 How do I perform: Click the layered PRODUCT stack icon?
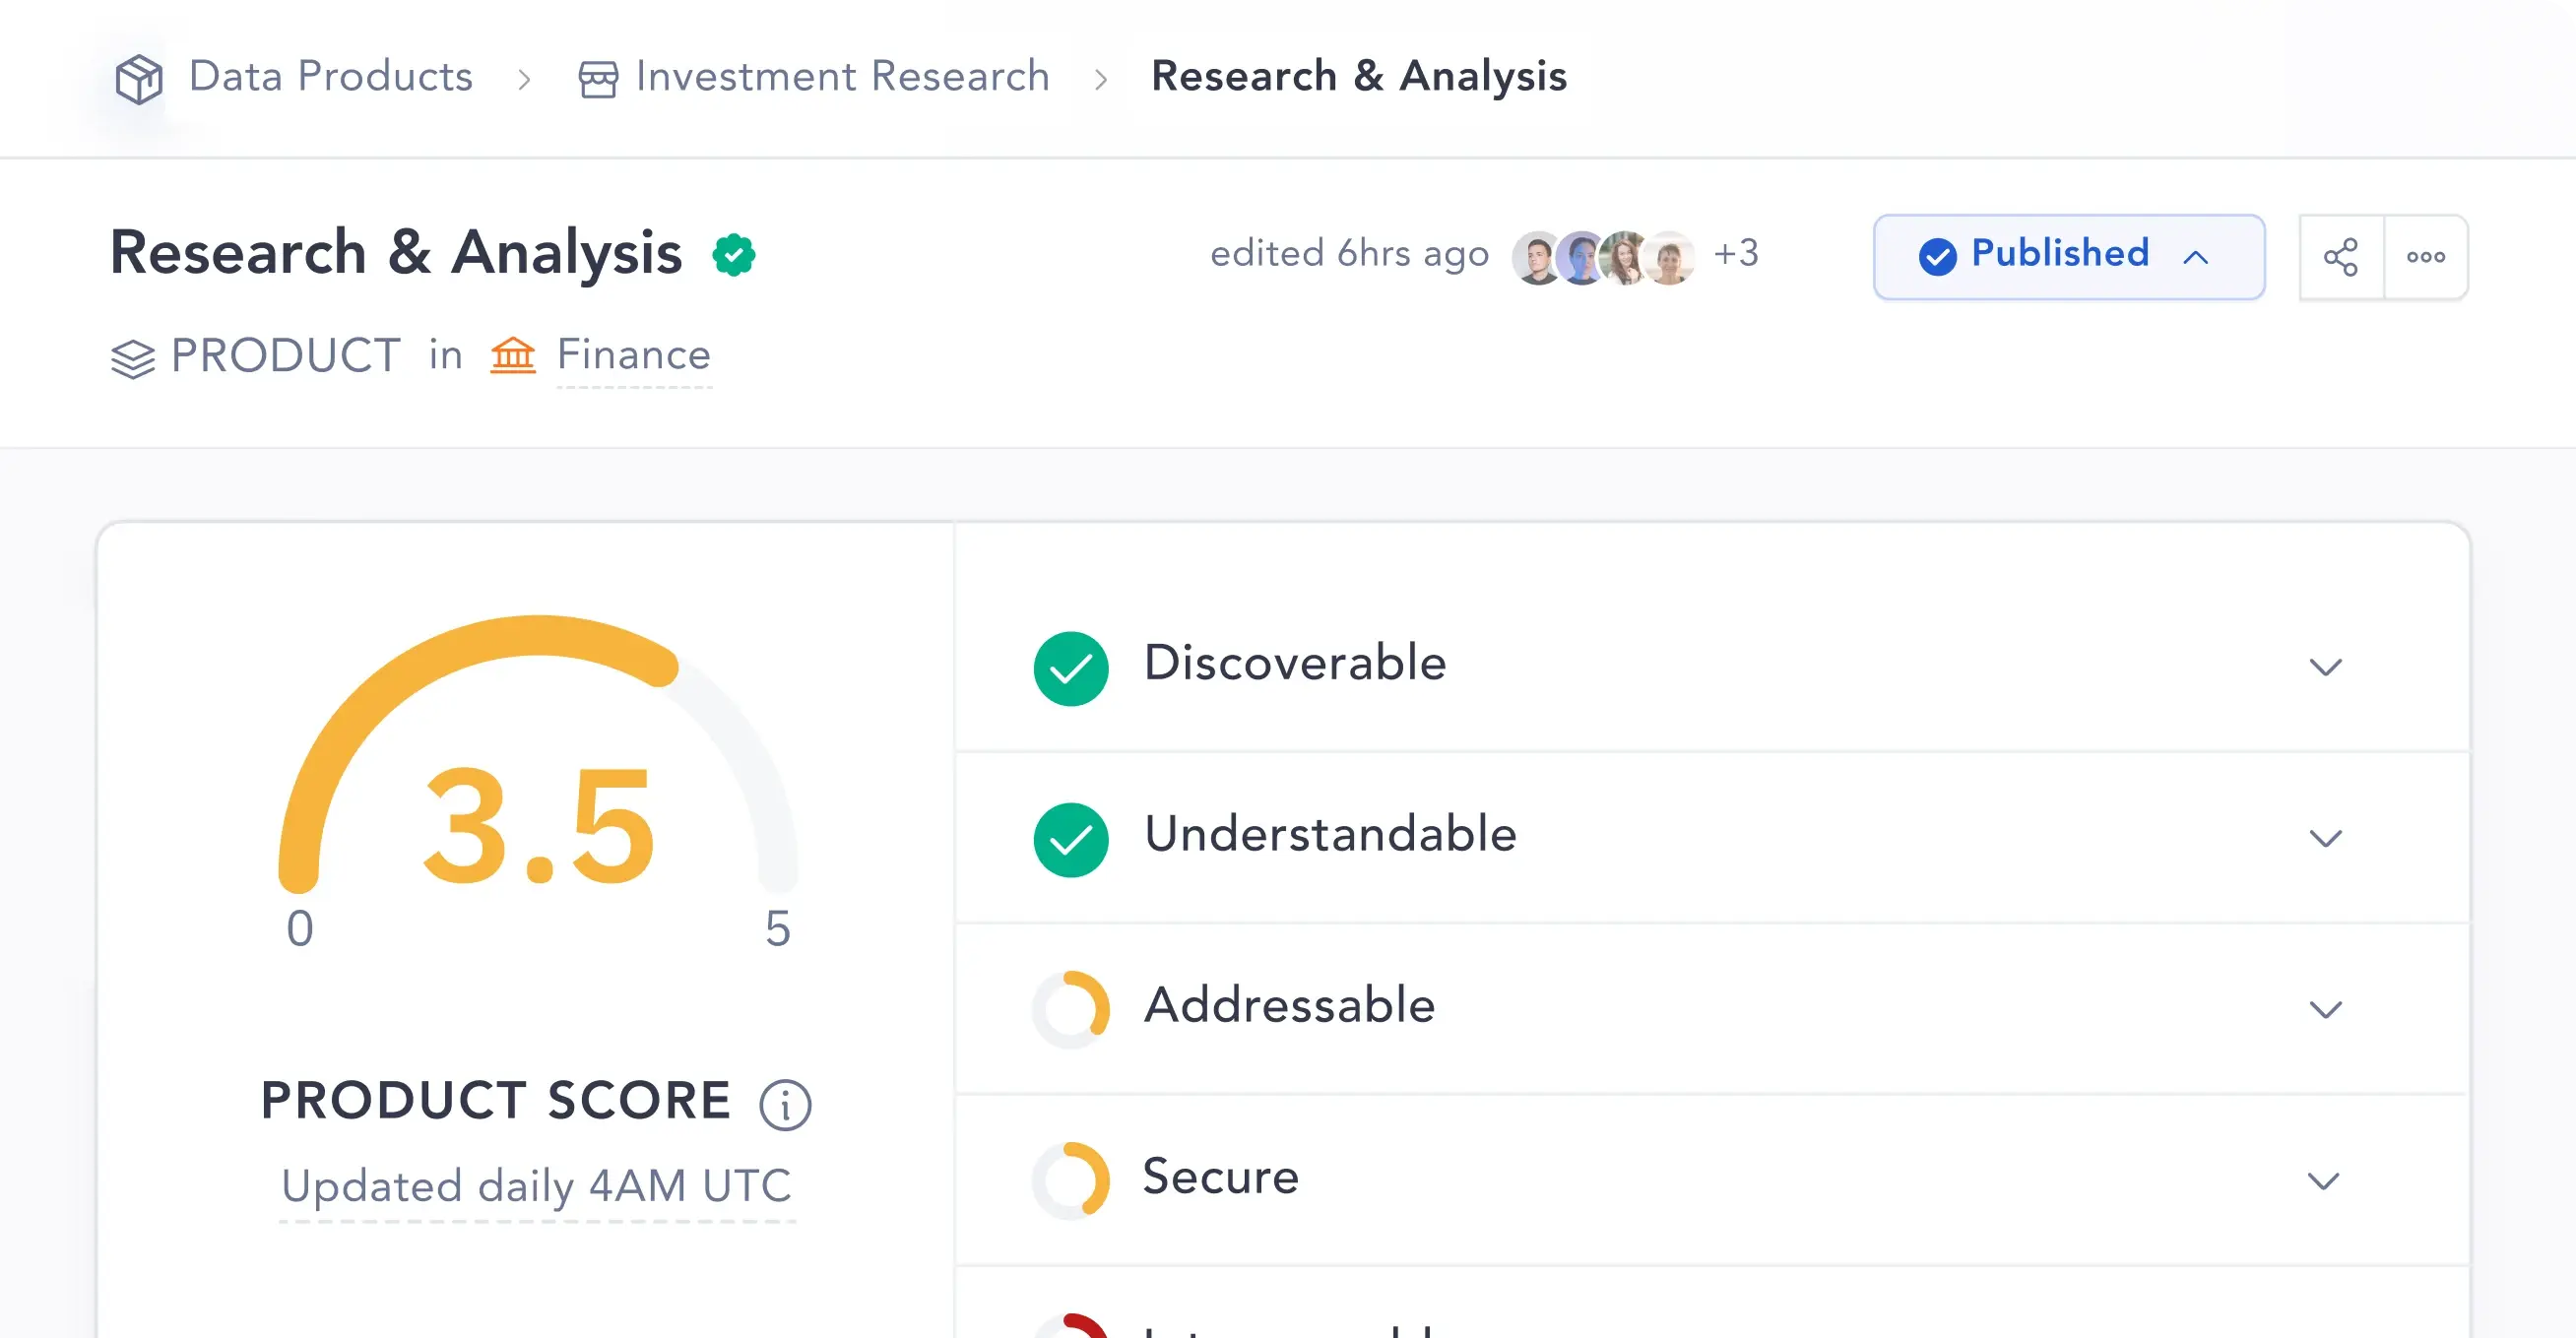click(133, 358)
